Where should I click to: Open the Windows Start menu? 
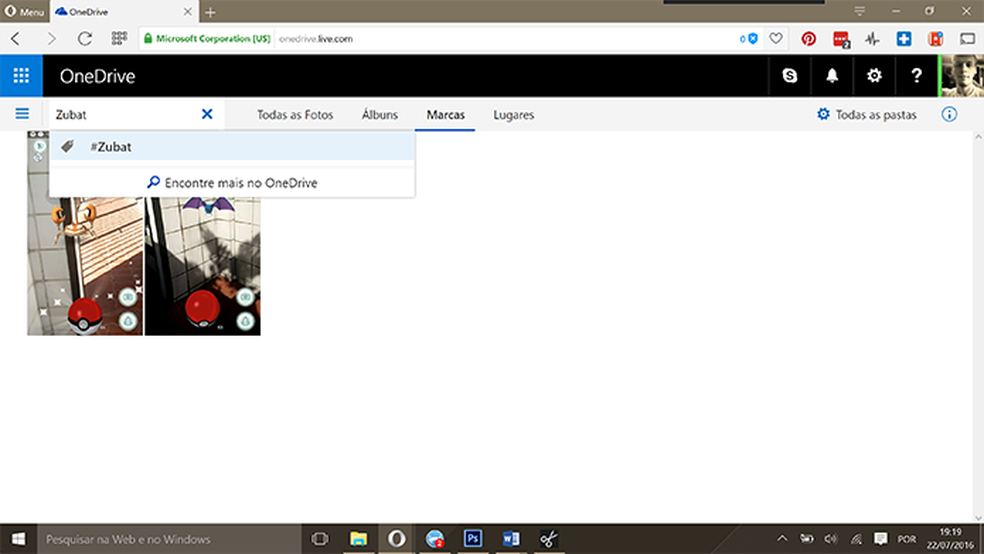coord(18,539)
